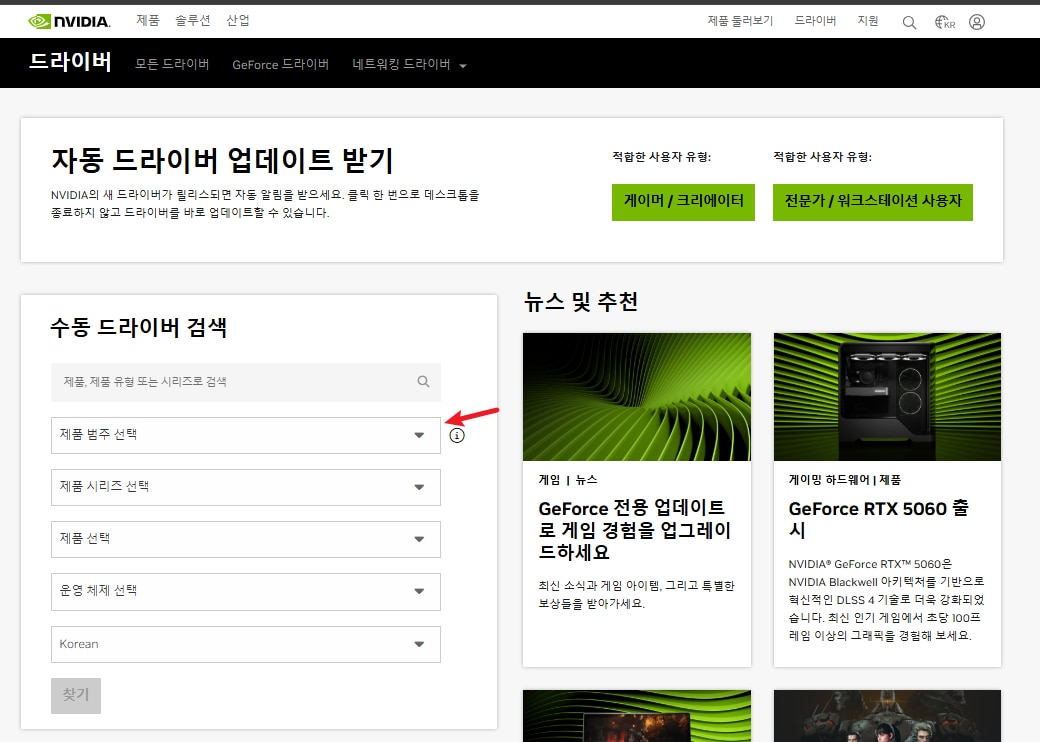
Task: Click the GeForce green waves news thumbnail
Action: coord(636,396)
